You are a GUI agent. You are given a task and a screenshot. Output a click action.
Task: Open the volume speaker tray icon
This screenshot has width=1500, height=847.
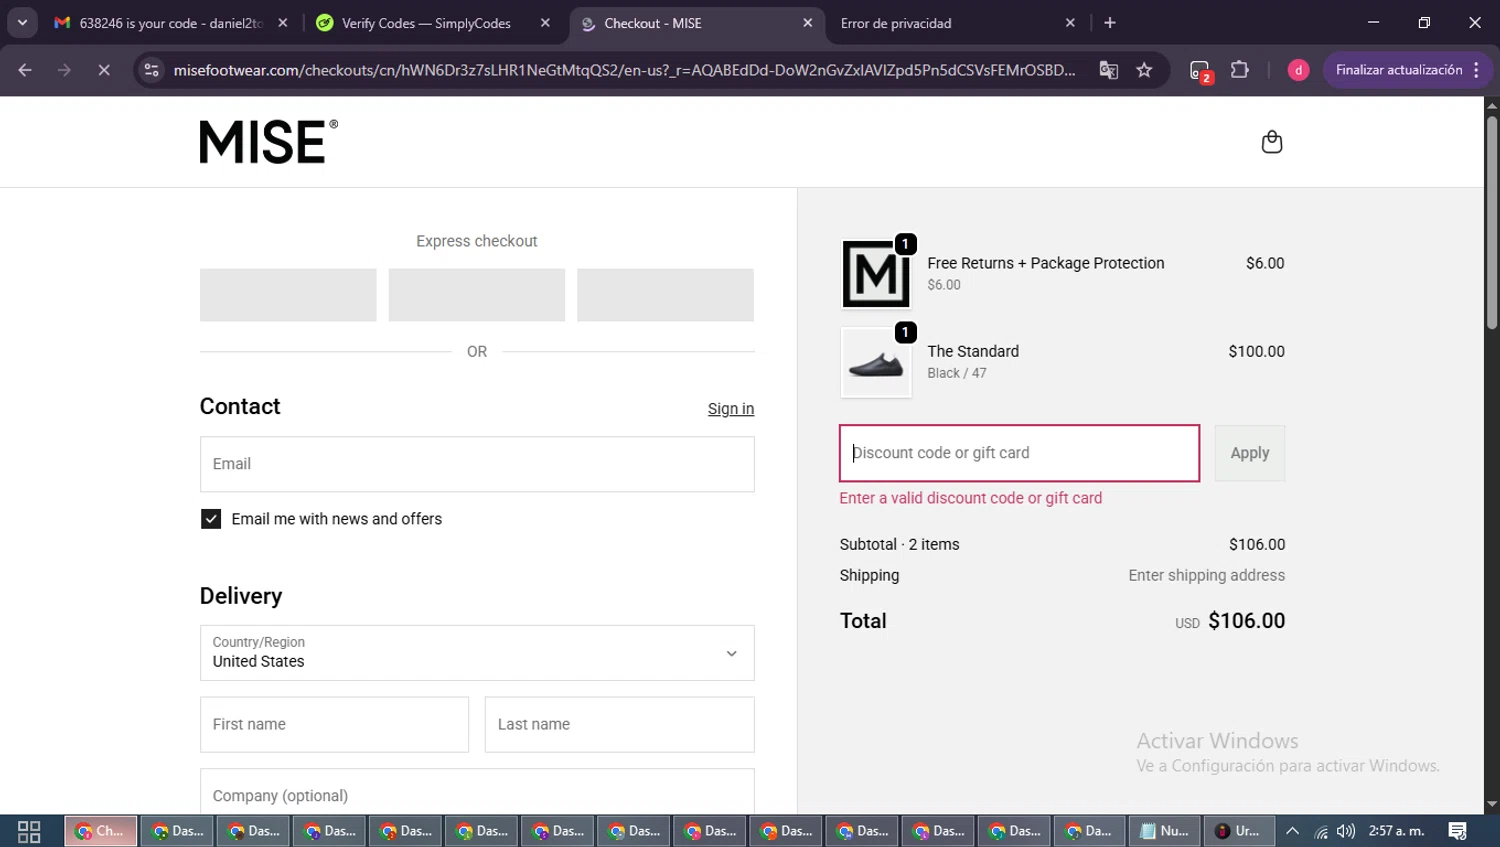point(1346,831)
